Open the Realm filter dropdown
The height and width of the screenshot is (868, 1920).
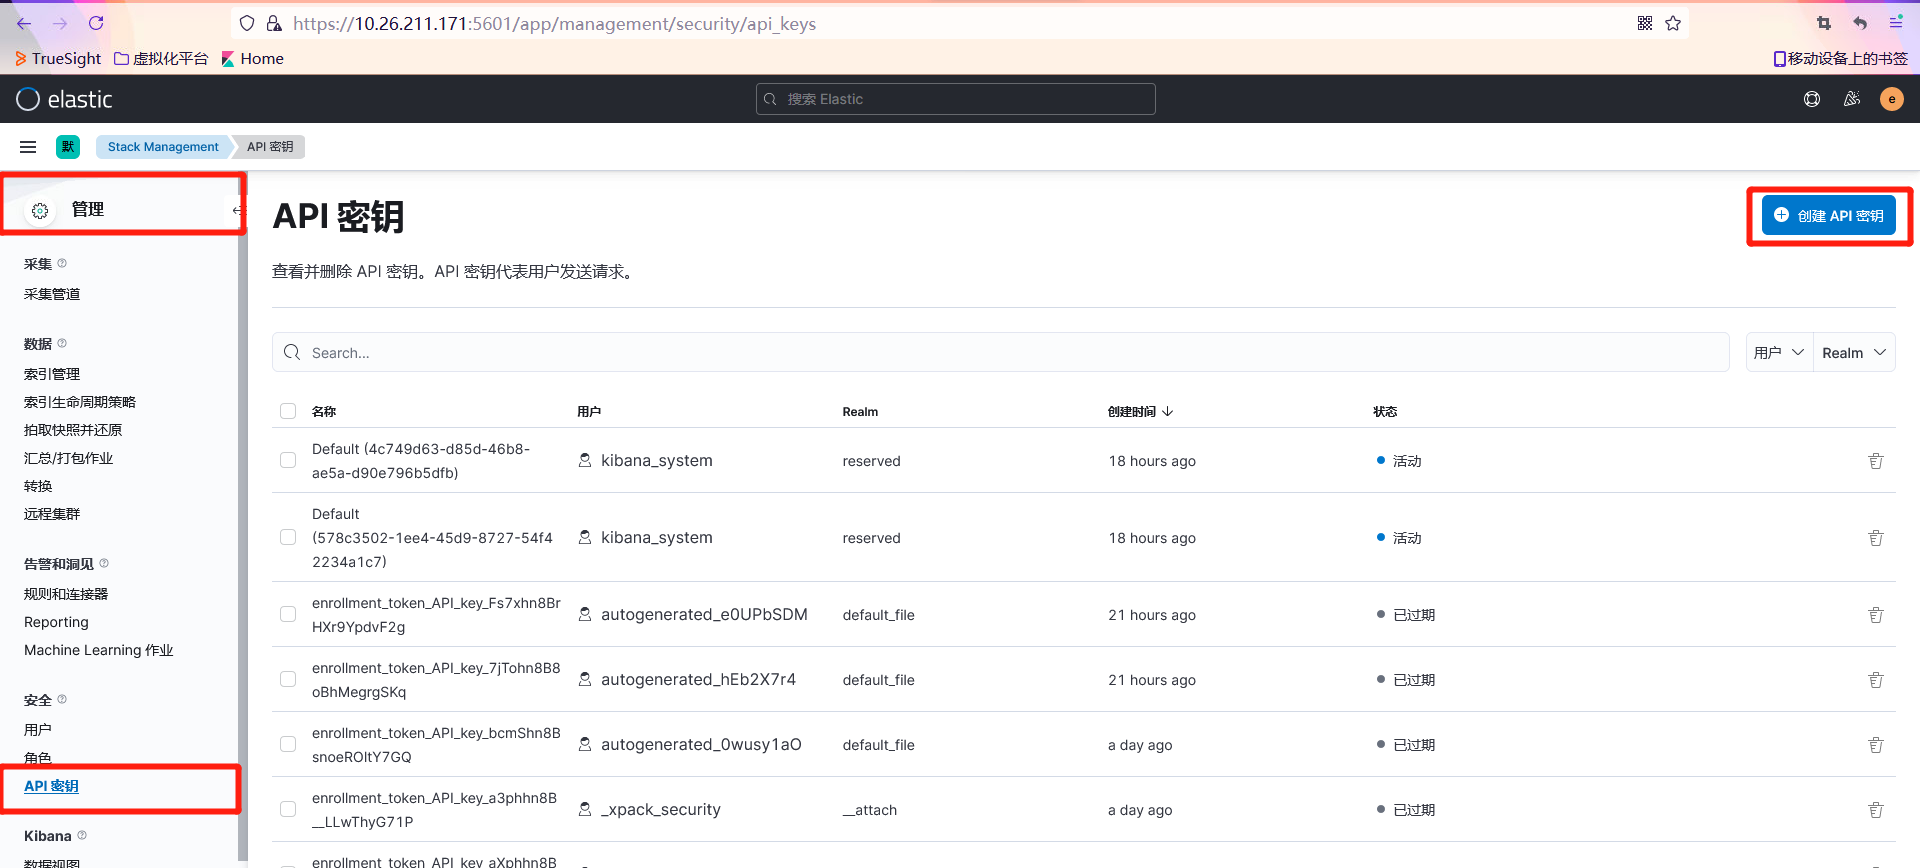point(1853,352)
